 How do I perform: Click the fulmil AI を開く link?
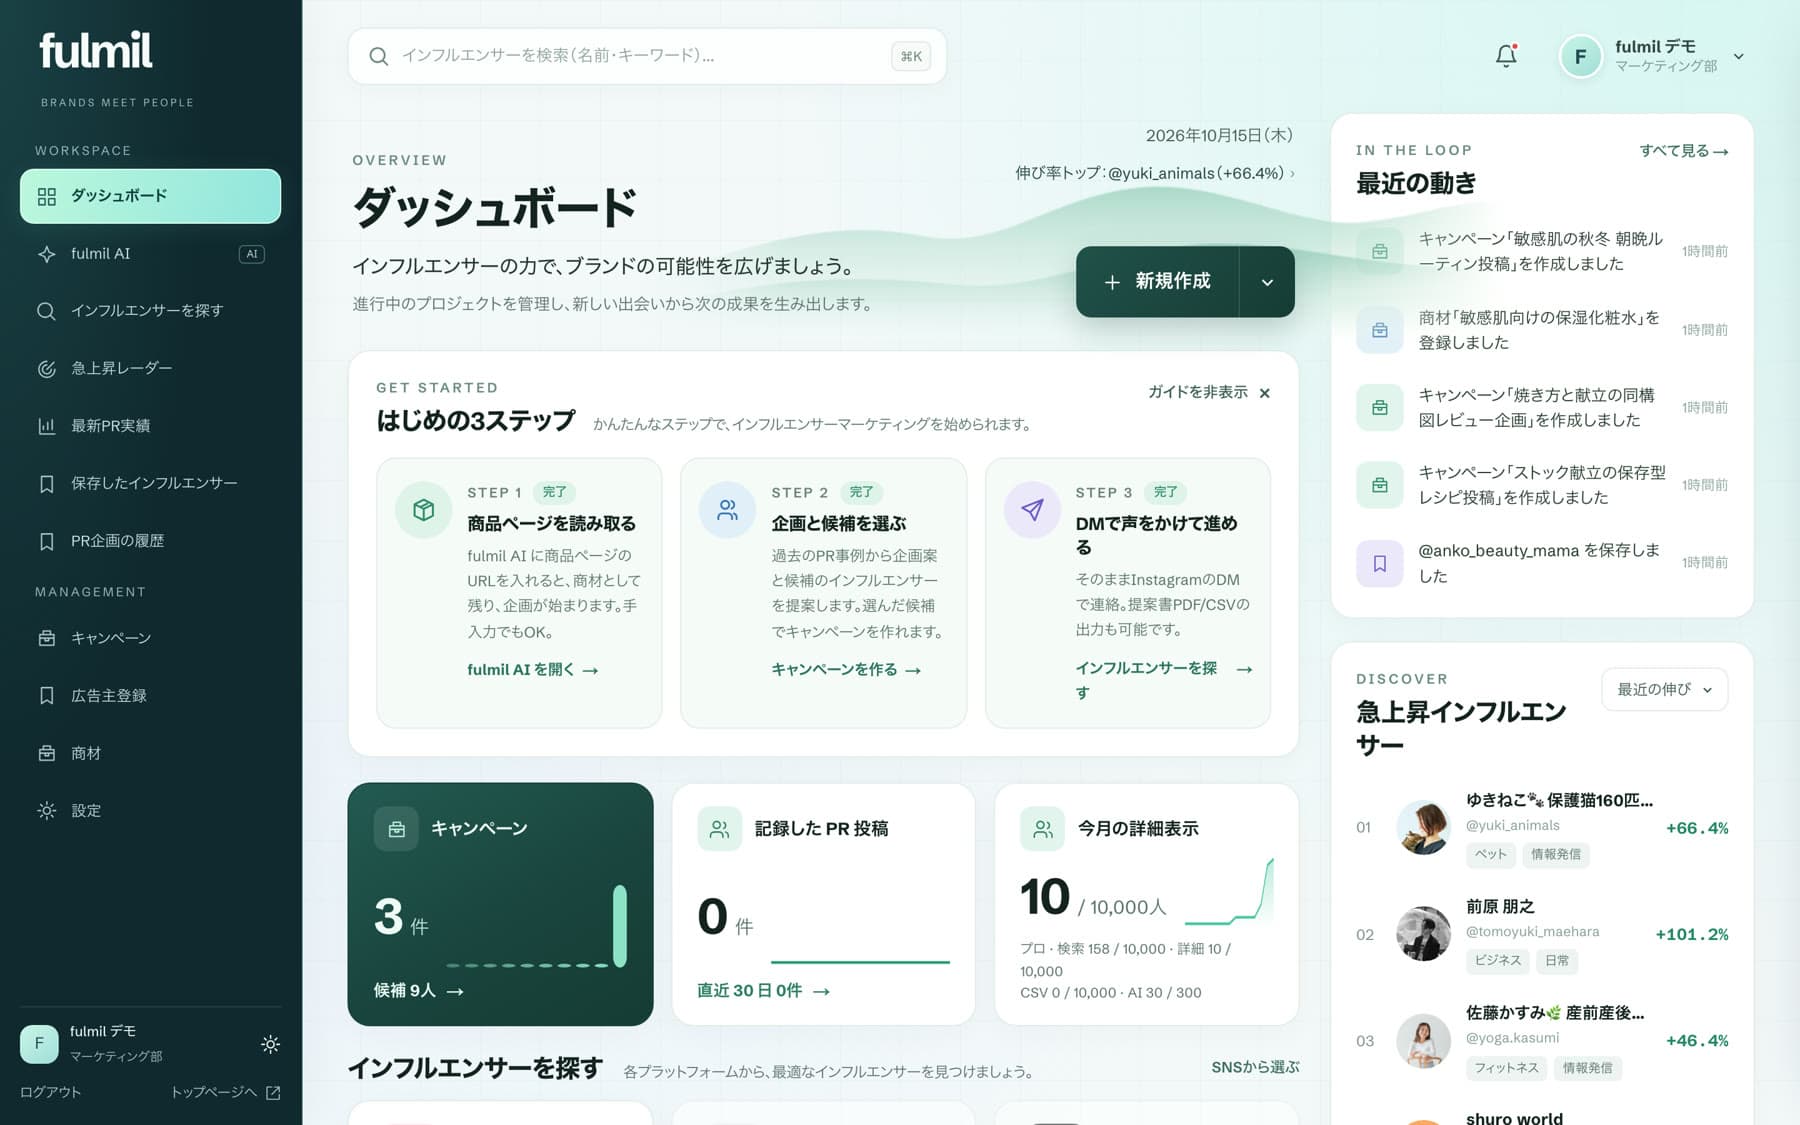[x=532, y=670]
